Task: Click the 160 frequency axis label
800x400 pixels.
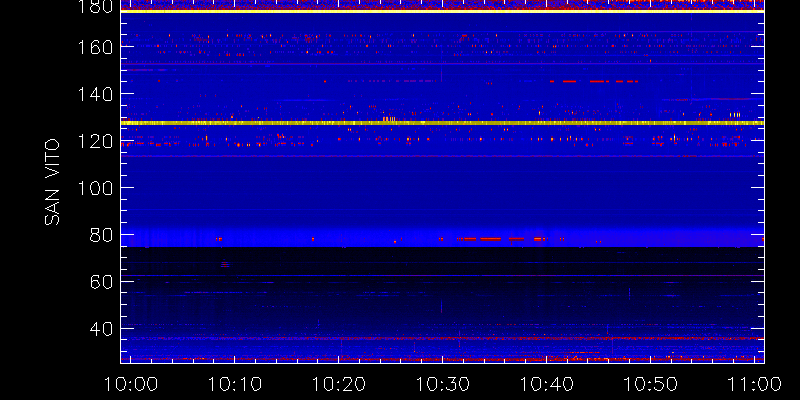Action: 95,47
